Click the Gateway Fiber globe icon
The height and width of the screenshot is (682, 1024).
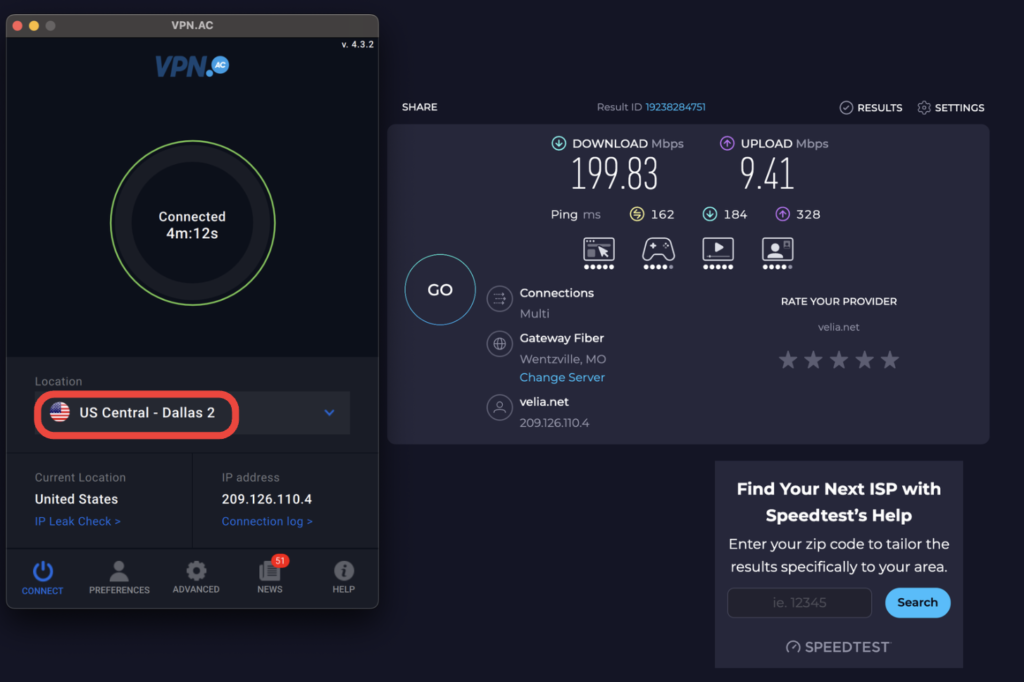500,344
